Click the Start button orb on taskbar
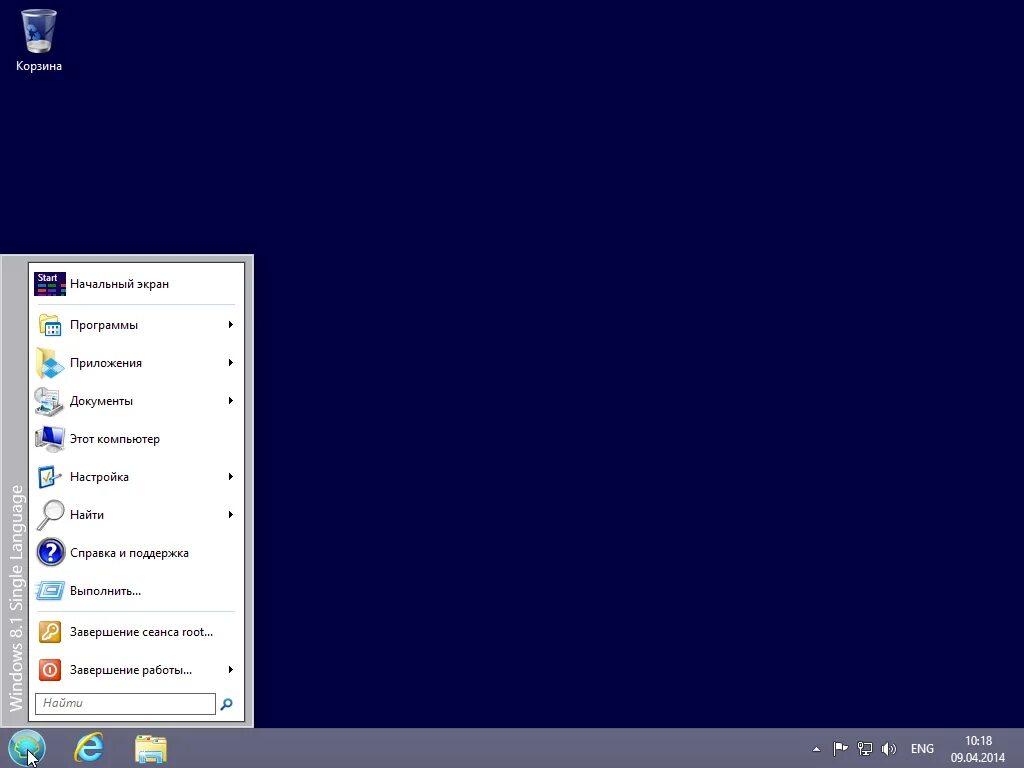Image resolution: width=1024 pixels, height=768 pixels. tap(27, 748)
